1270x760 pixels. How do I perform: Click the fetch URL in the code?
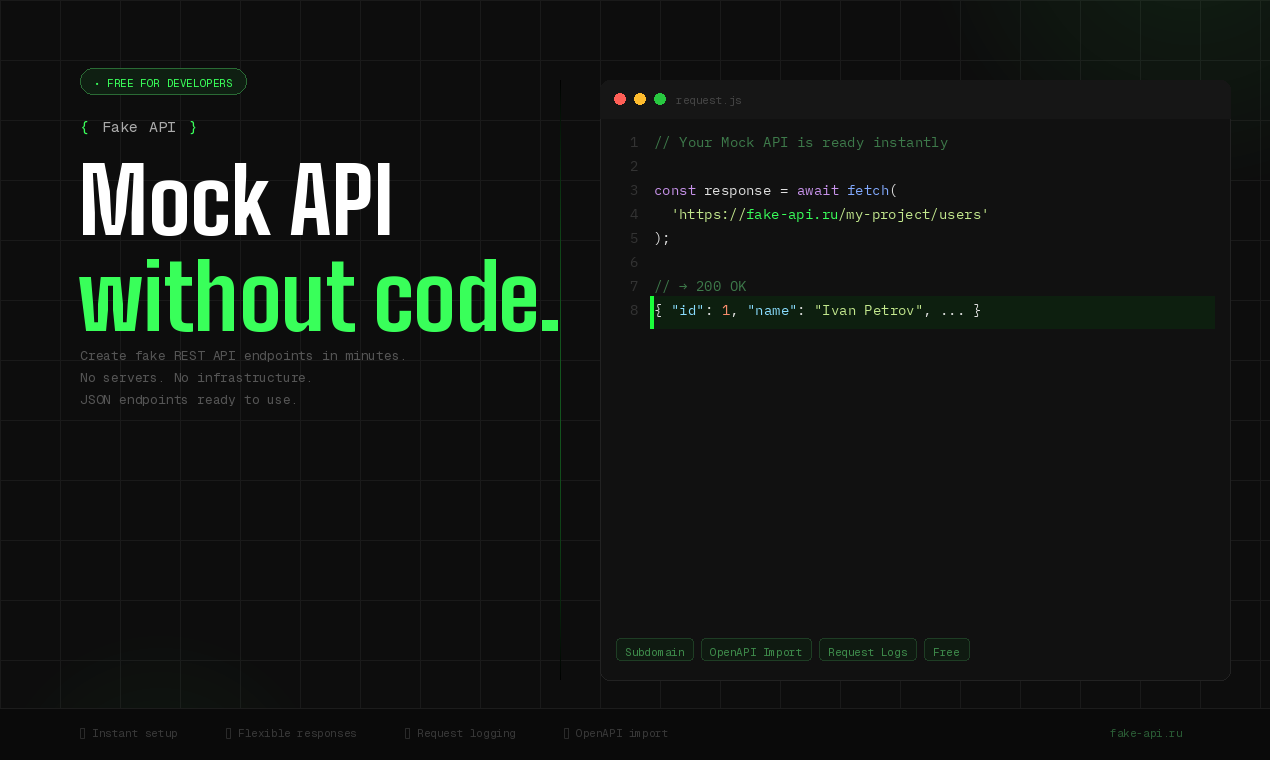[x=832, y=214]
